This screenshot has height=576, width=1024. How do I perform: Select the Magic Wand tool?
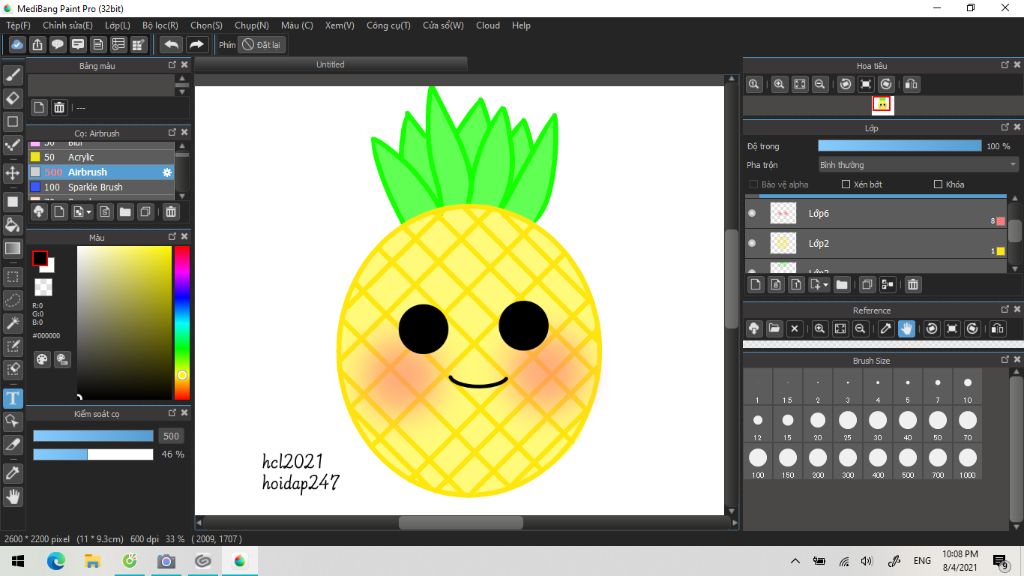pos(12,323)
